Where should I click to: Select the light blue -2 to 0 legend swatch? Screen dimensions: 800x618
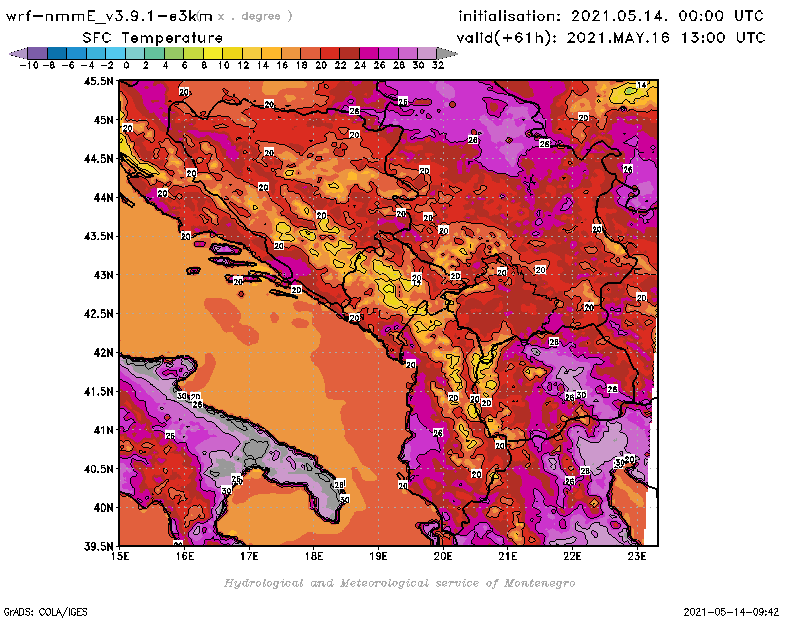[x=115, y=53]
